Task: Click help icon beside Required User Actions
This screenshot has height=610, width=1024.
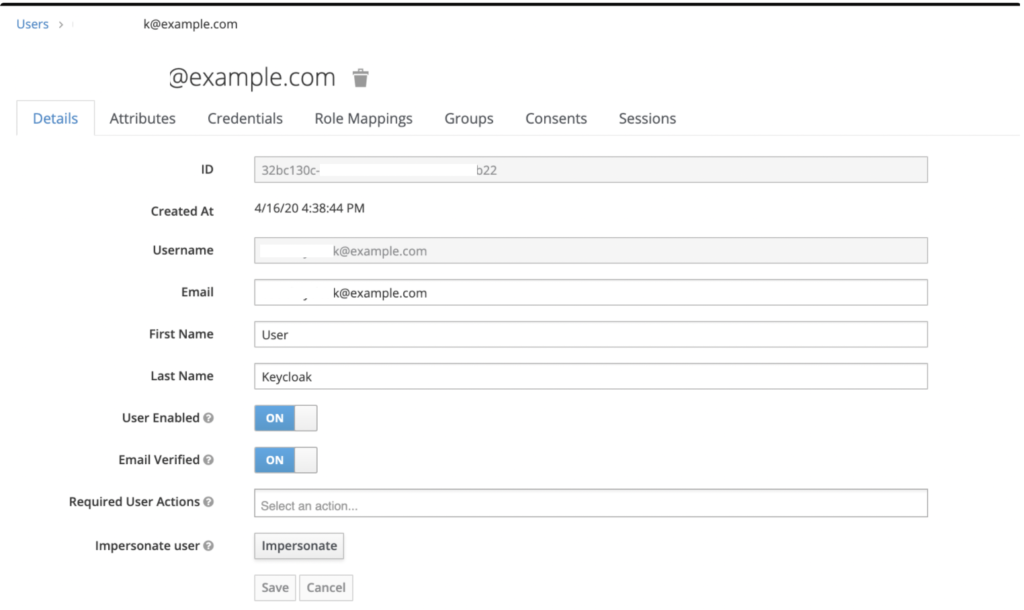Action: [x=208, y=502]
